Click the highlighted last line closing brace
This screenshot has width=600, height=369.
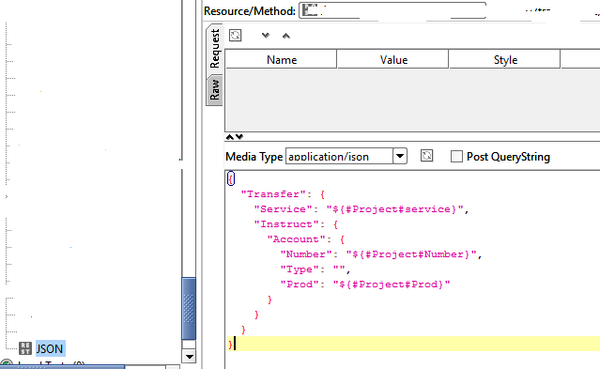(230, 344)
